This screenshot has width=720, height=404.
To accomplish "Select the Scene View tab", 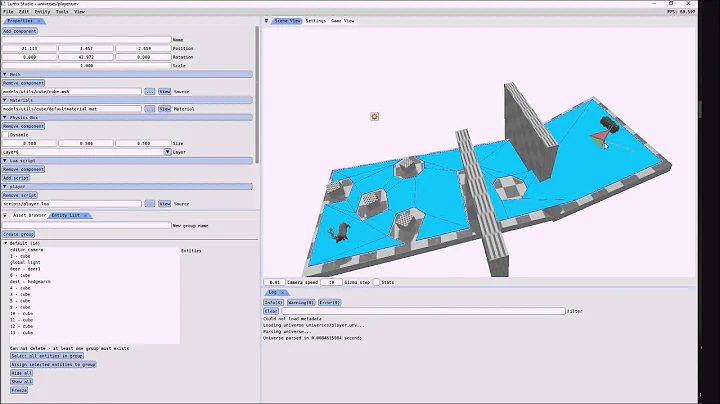I will [x=287, y=21].
